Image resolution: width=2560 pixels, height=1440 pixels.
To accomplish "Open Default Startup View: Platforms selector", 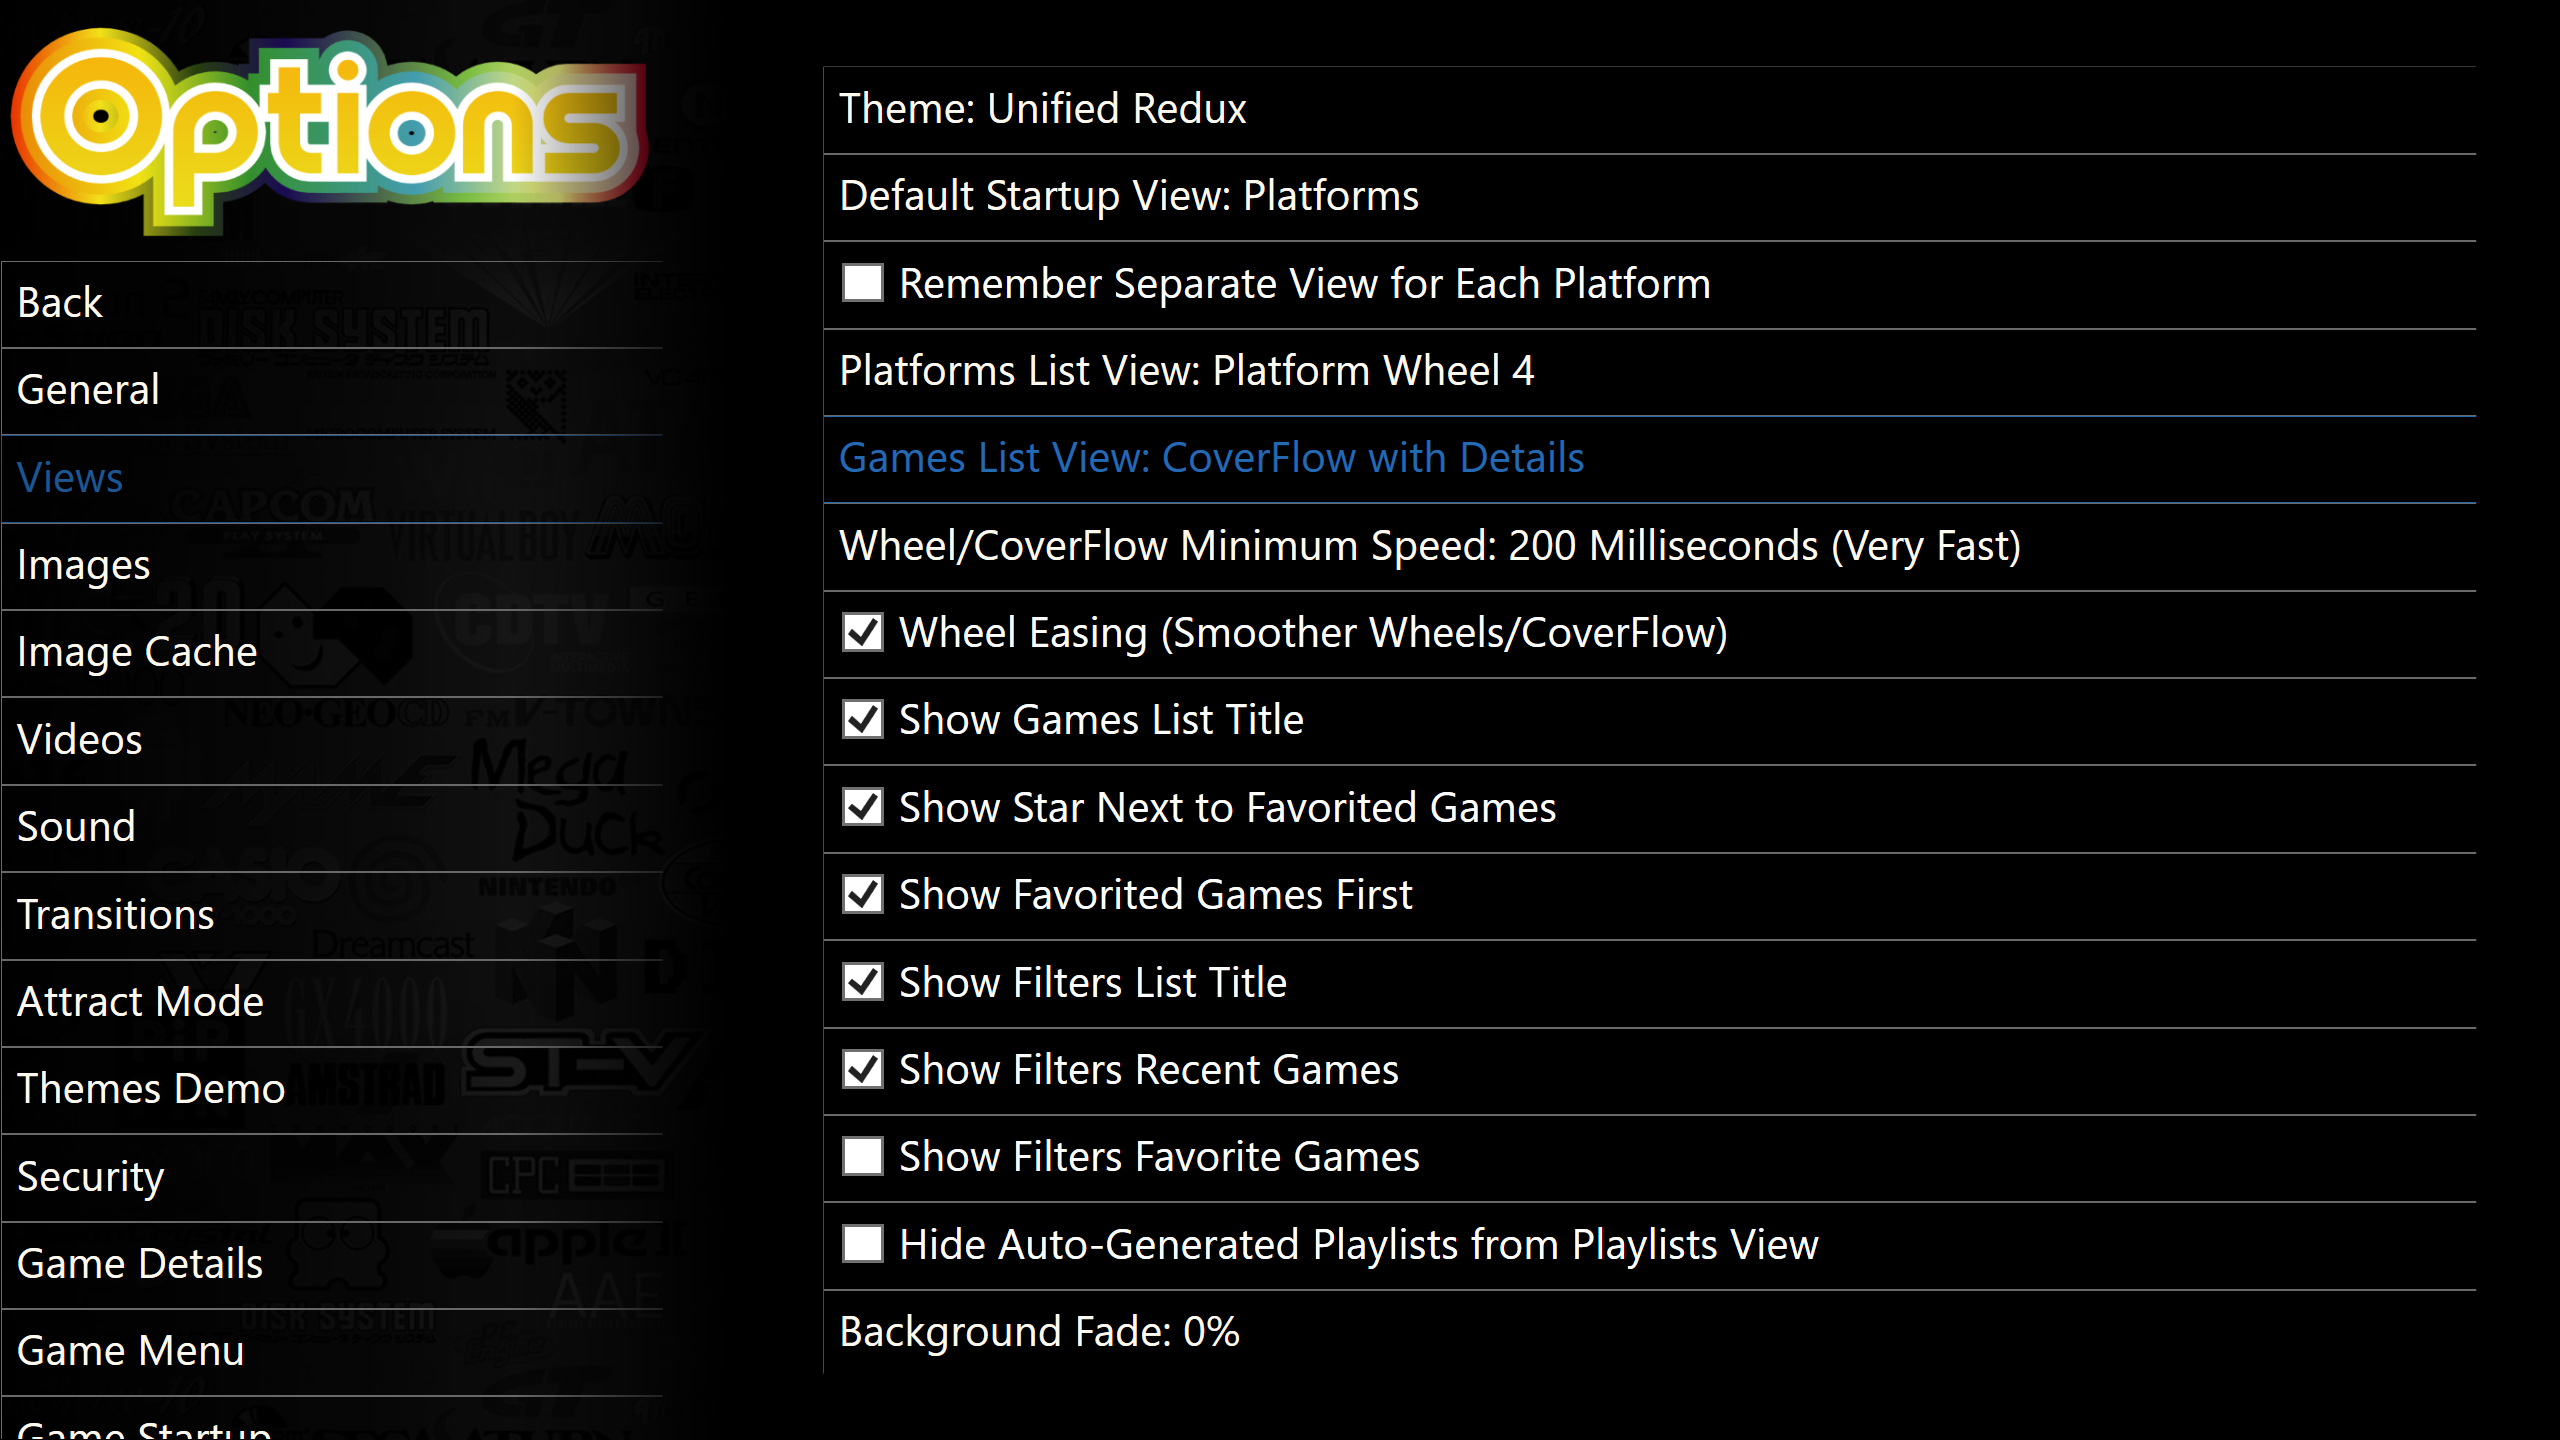I will 1649,197.
